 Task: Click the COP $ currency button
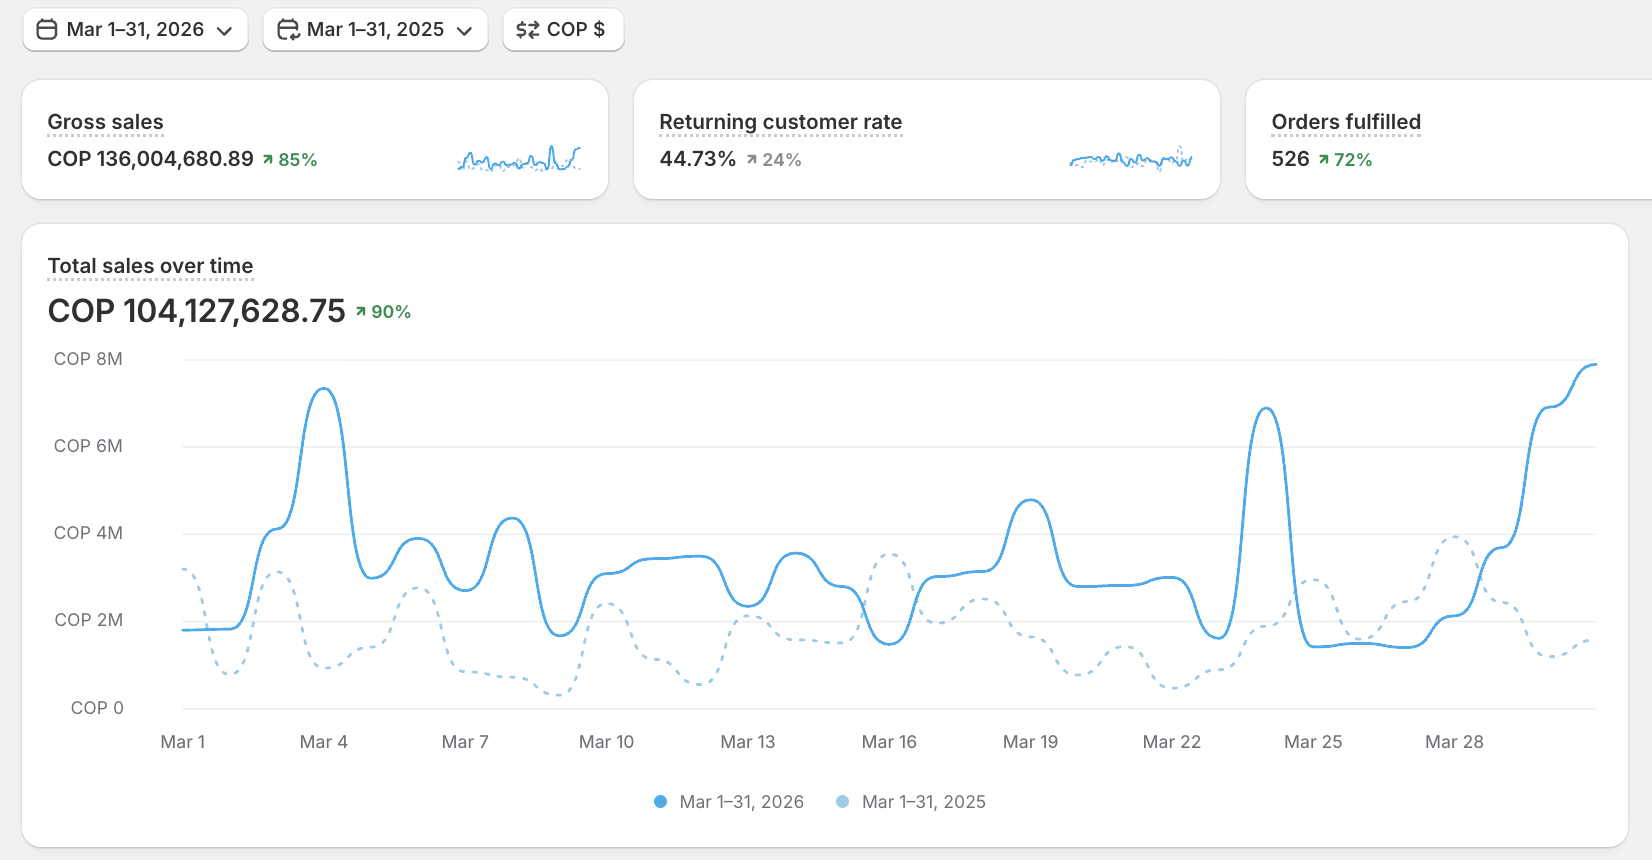click(x=563, y=30)
